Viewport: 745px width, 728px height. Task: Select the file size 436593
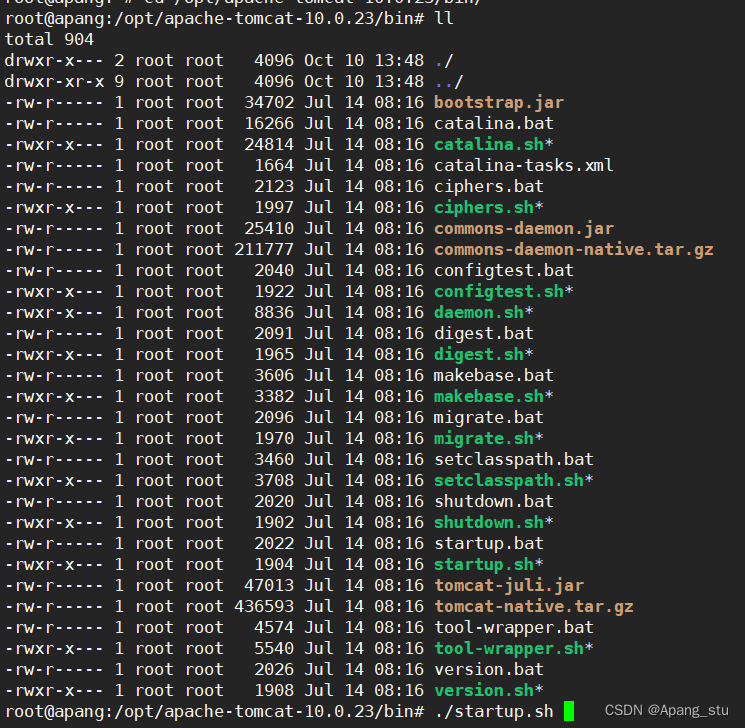[x=264, y=606]
